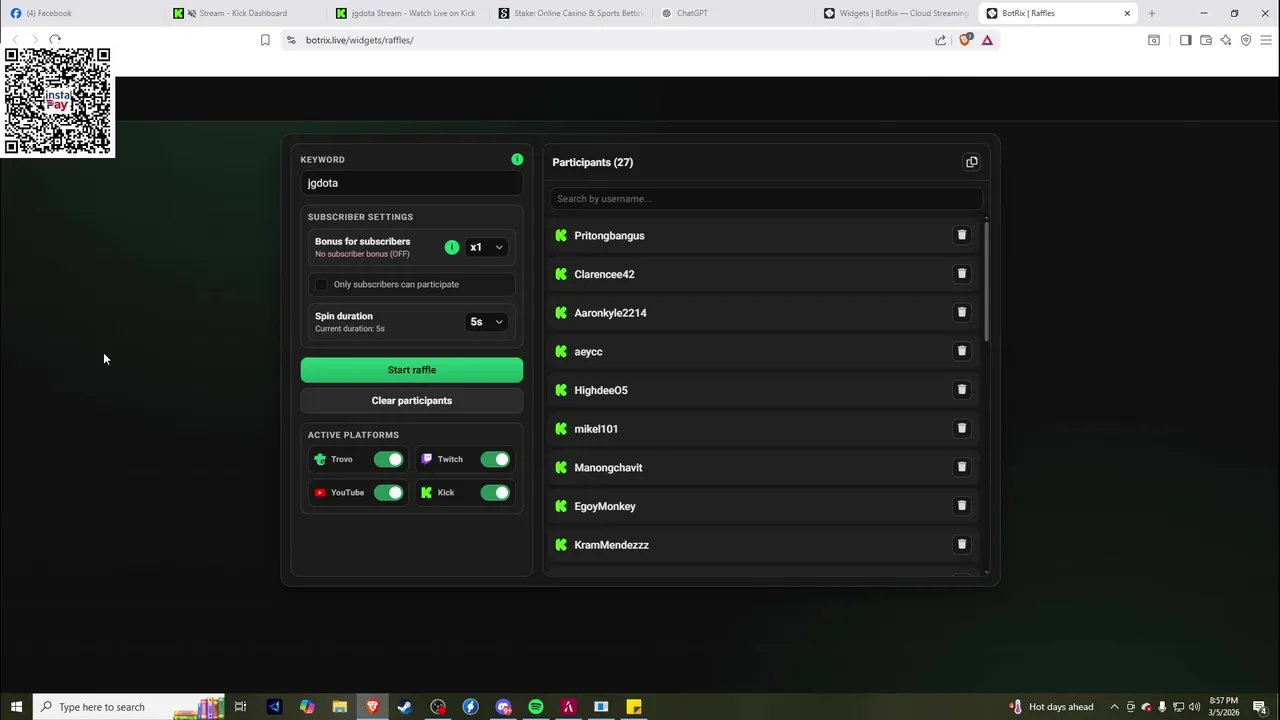Switch to the Stake Online Casino tab
Image resolution: width=1280 pixels, height=720 pixels.
click(572, 13)
